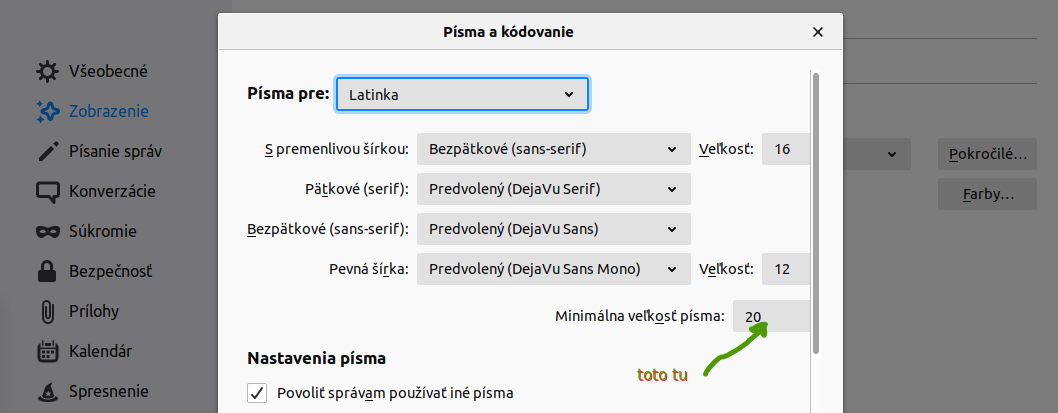Click the Bezpečnosť padlock icon
This screenshot has width=1058, height=413.
tap(47, 272)
